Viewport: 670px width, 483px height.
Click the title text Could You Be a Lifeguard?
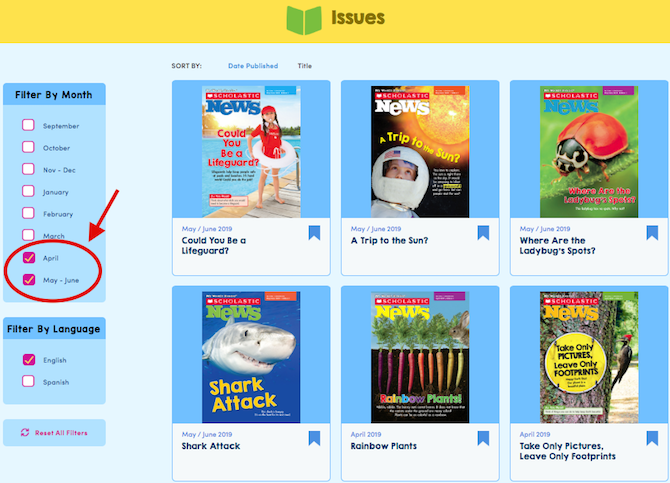pos(214,246)
